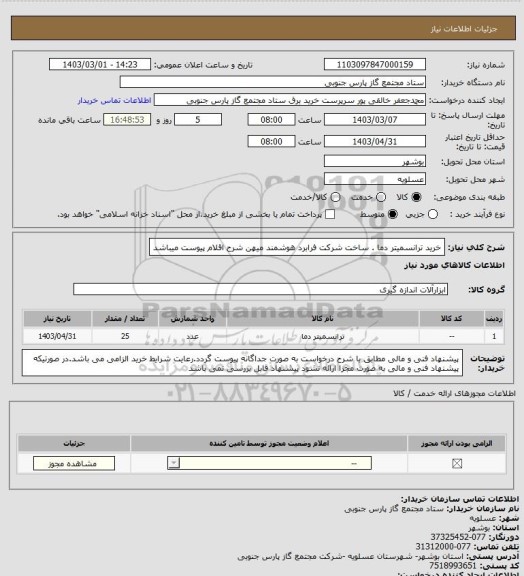Image resolution: width=524 pixels, height=576 pixels.
Task: Select the کالا/خدمت radio button
Action: pyautogui.click(x=335, y=197)
